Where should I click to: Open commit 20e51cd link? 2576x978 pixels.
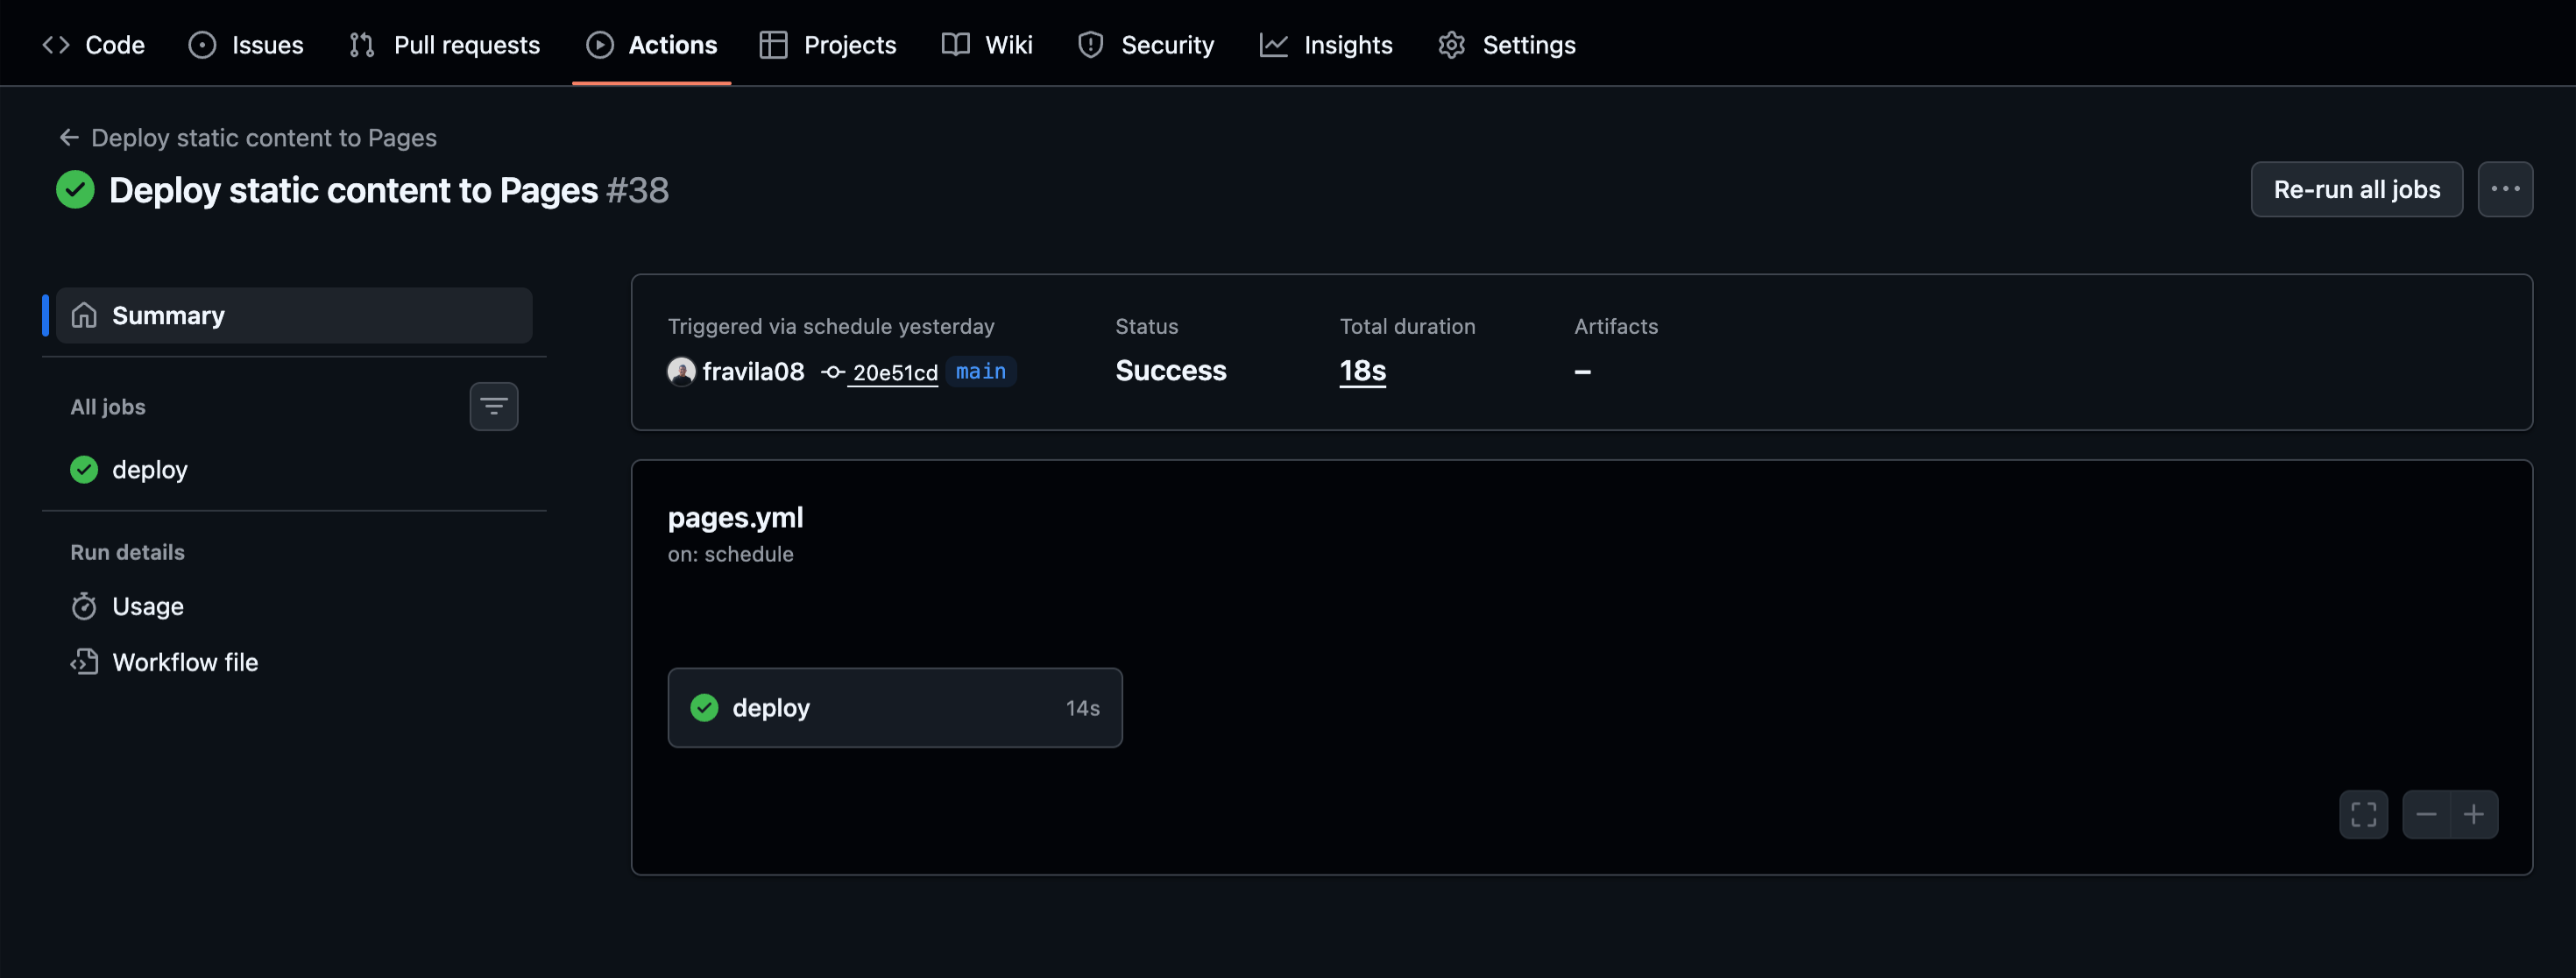tap(894, 373)
